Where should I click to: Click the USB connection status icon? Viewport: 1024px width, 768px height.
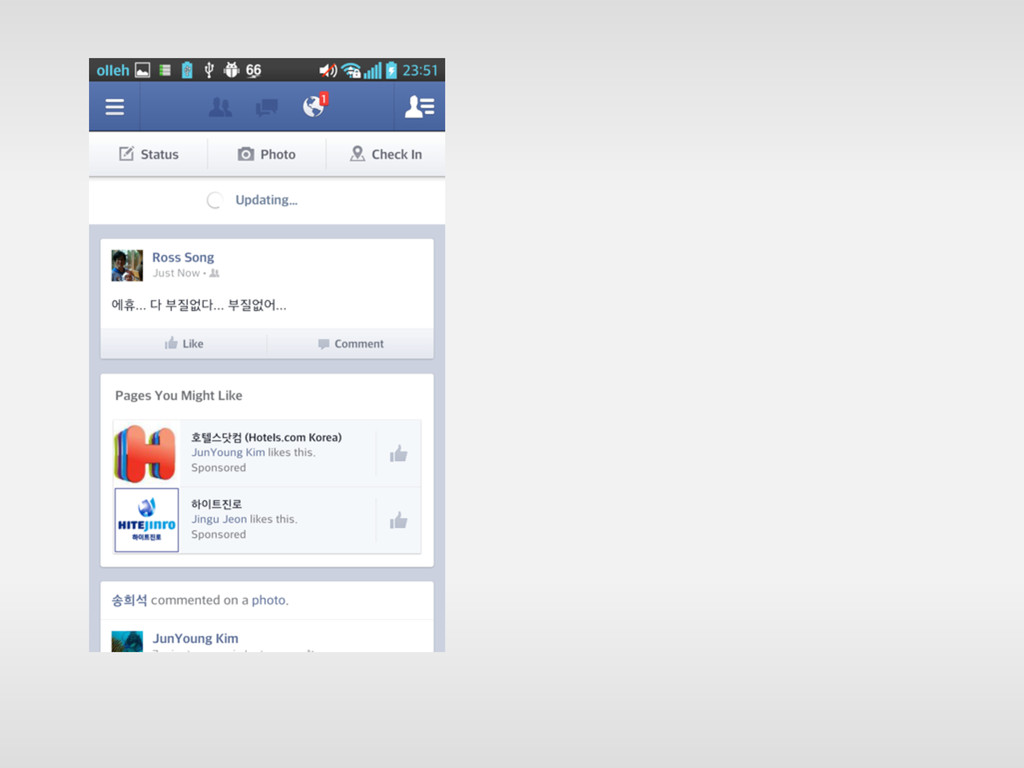coord(209,70)
